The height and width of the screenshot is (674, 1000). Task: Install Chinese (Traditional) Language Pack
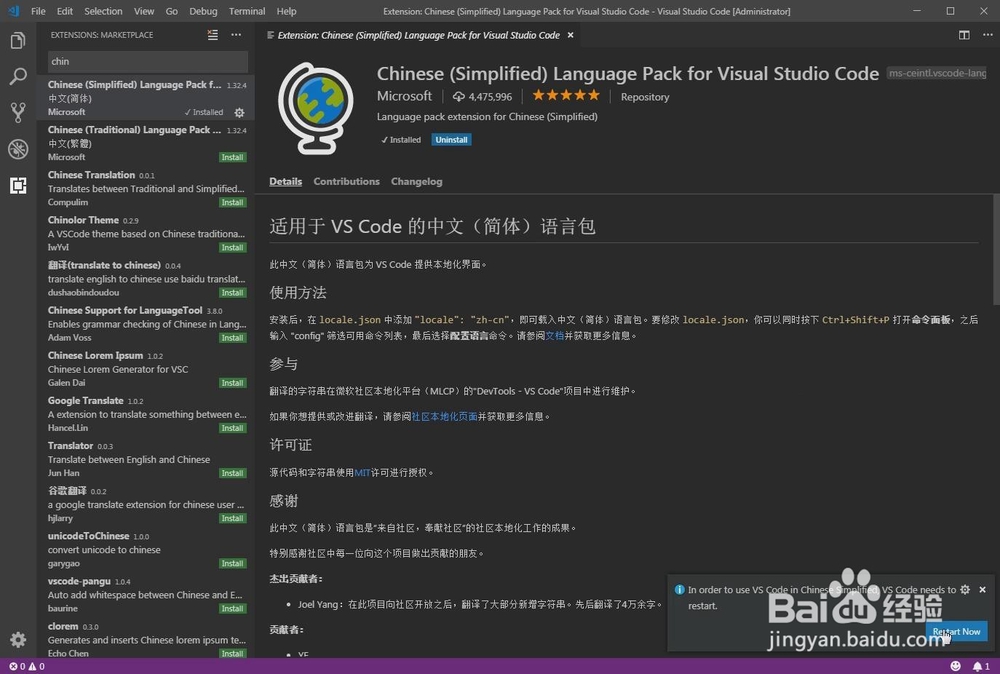click(232, 157)
